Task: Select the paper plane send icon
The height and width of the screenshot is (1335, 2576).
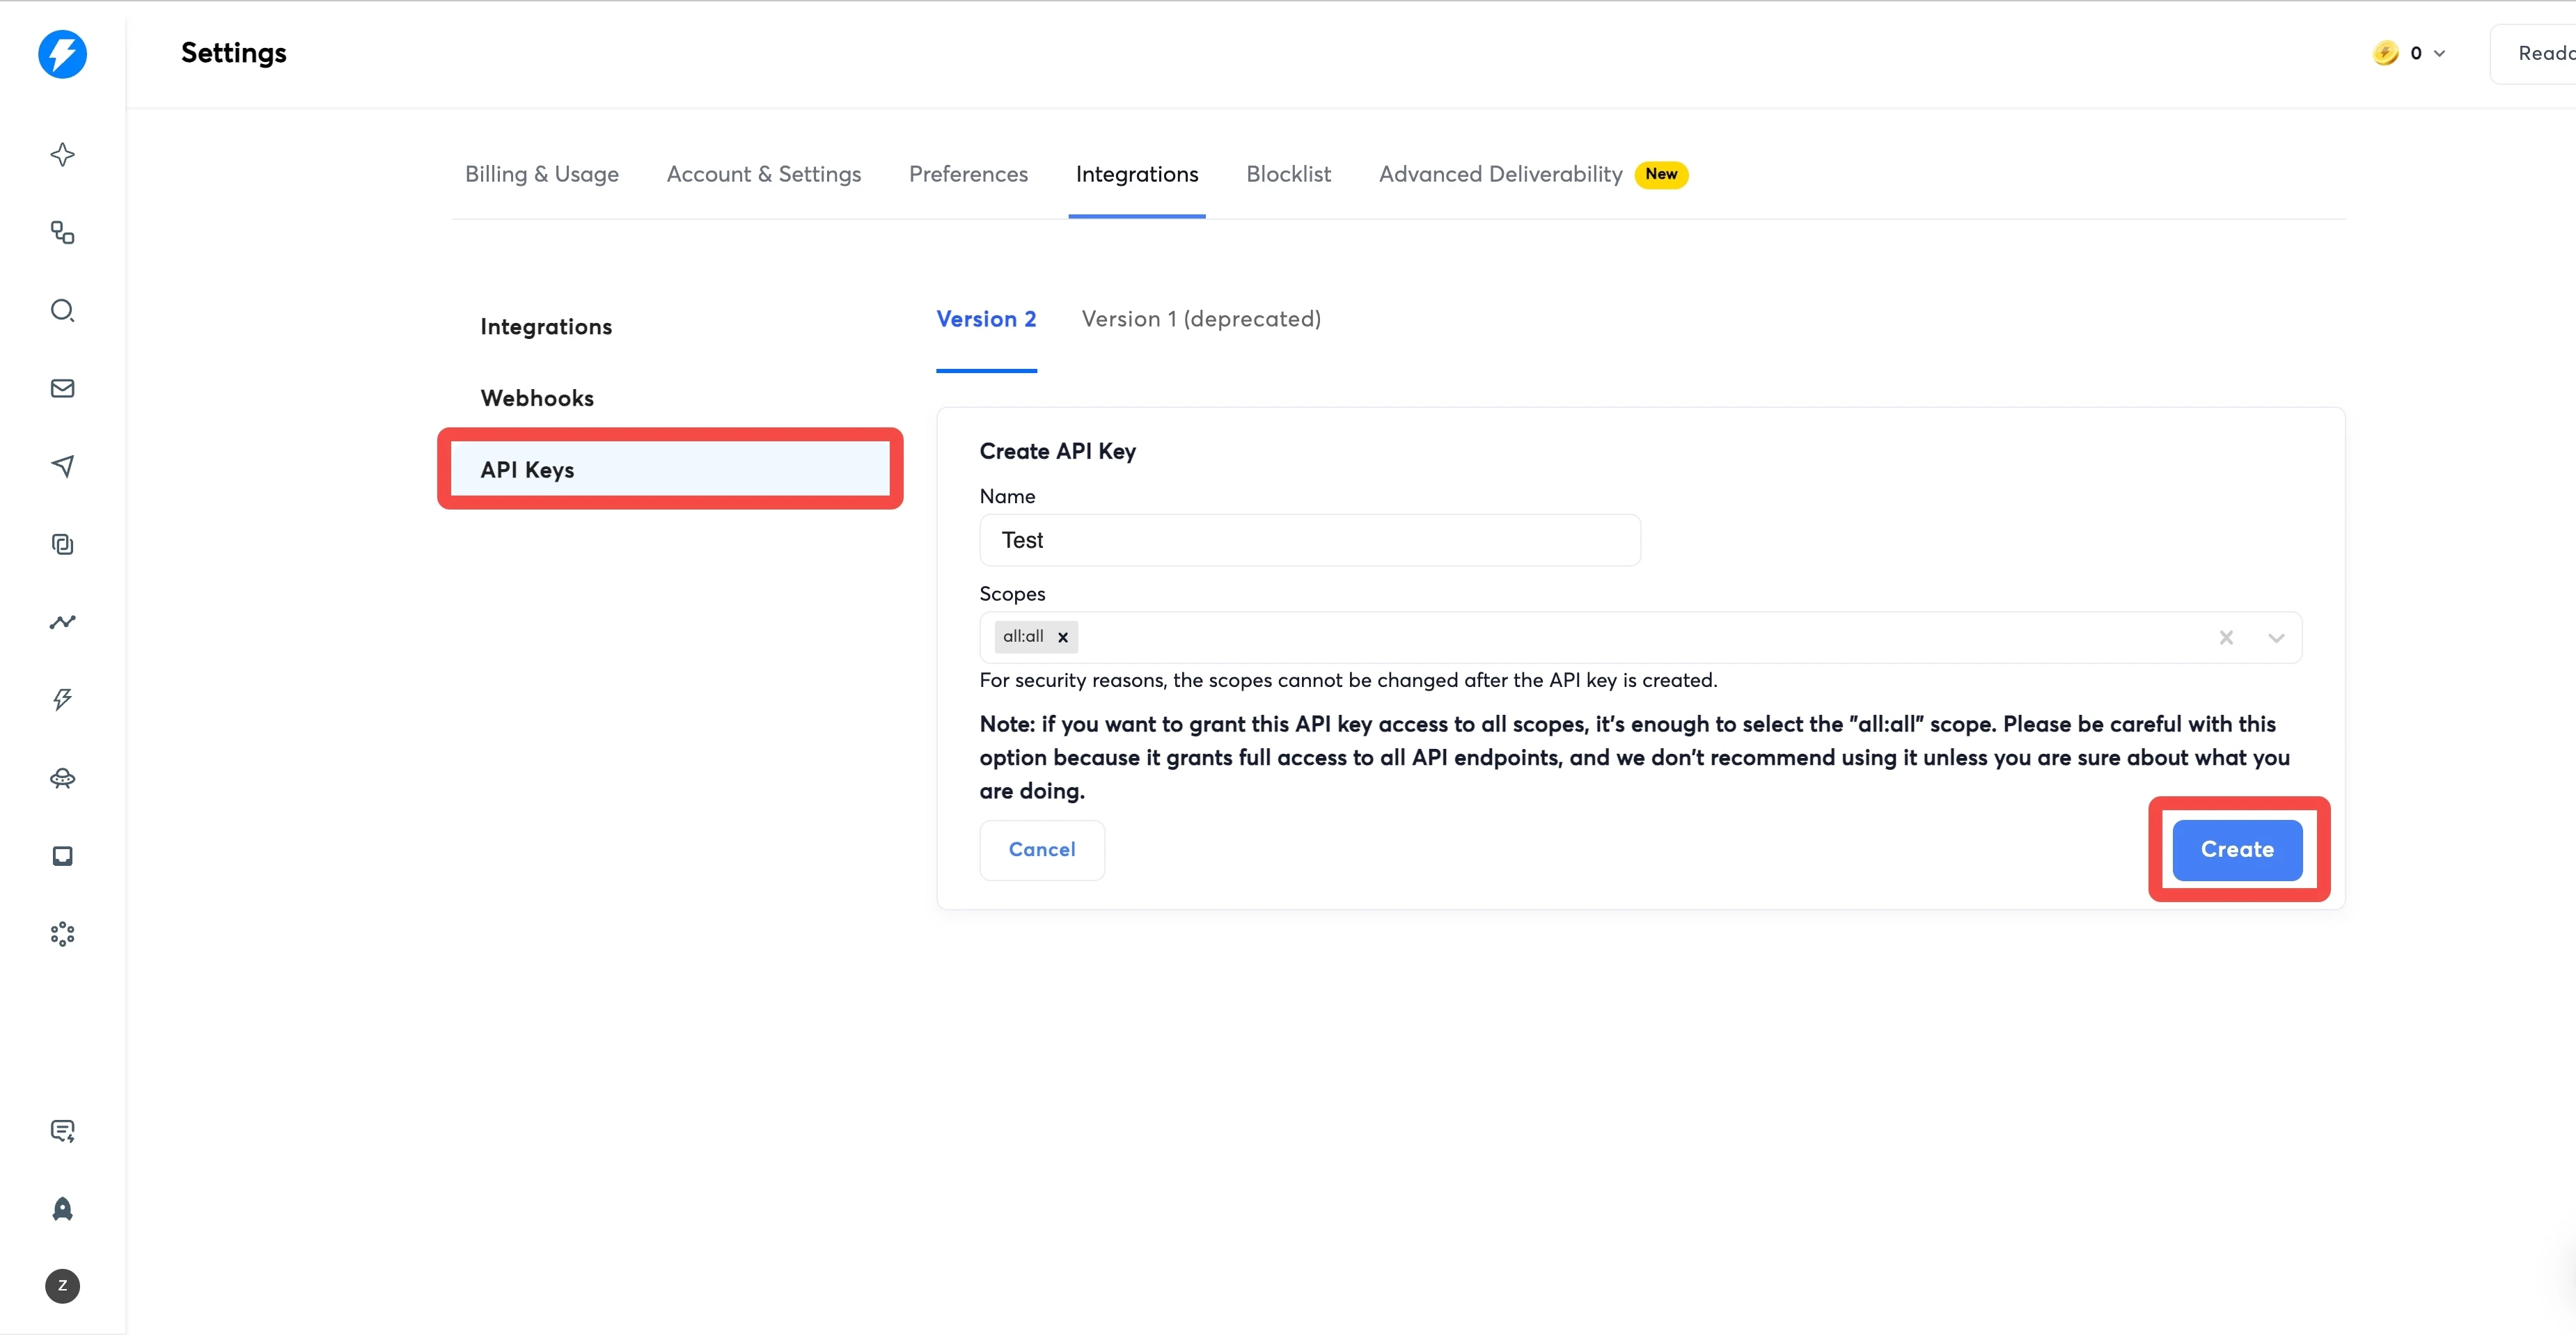Action: click(x=63, y=466)
